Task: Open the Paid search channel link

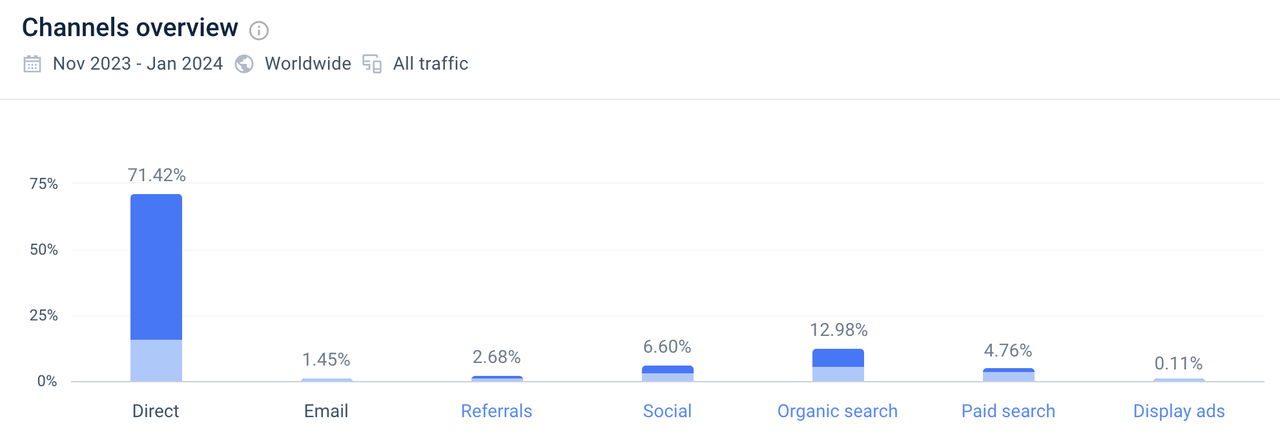Action: 1008,411
